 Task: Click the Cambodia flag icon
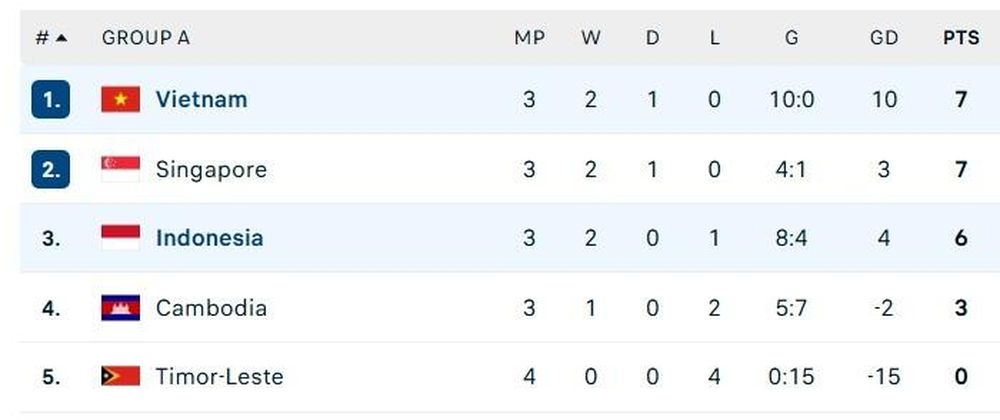coord(121,308)
